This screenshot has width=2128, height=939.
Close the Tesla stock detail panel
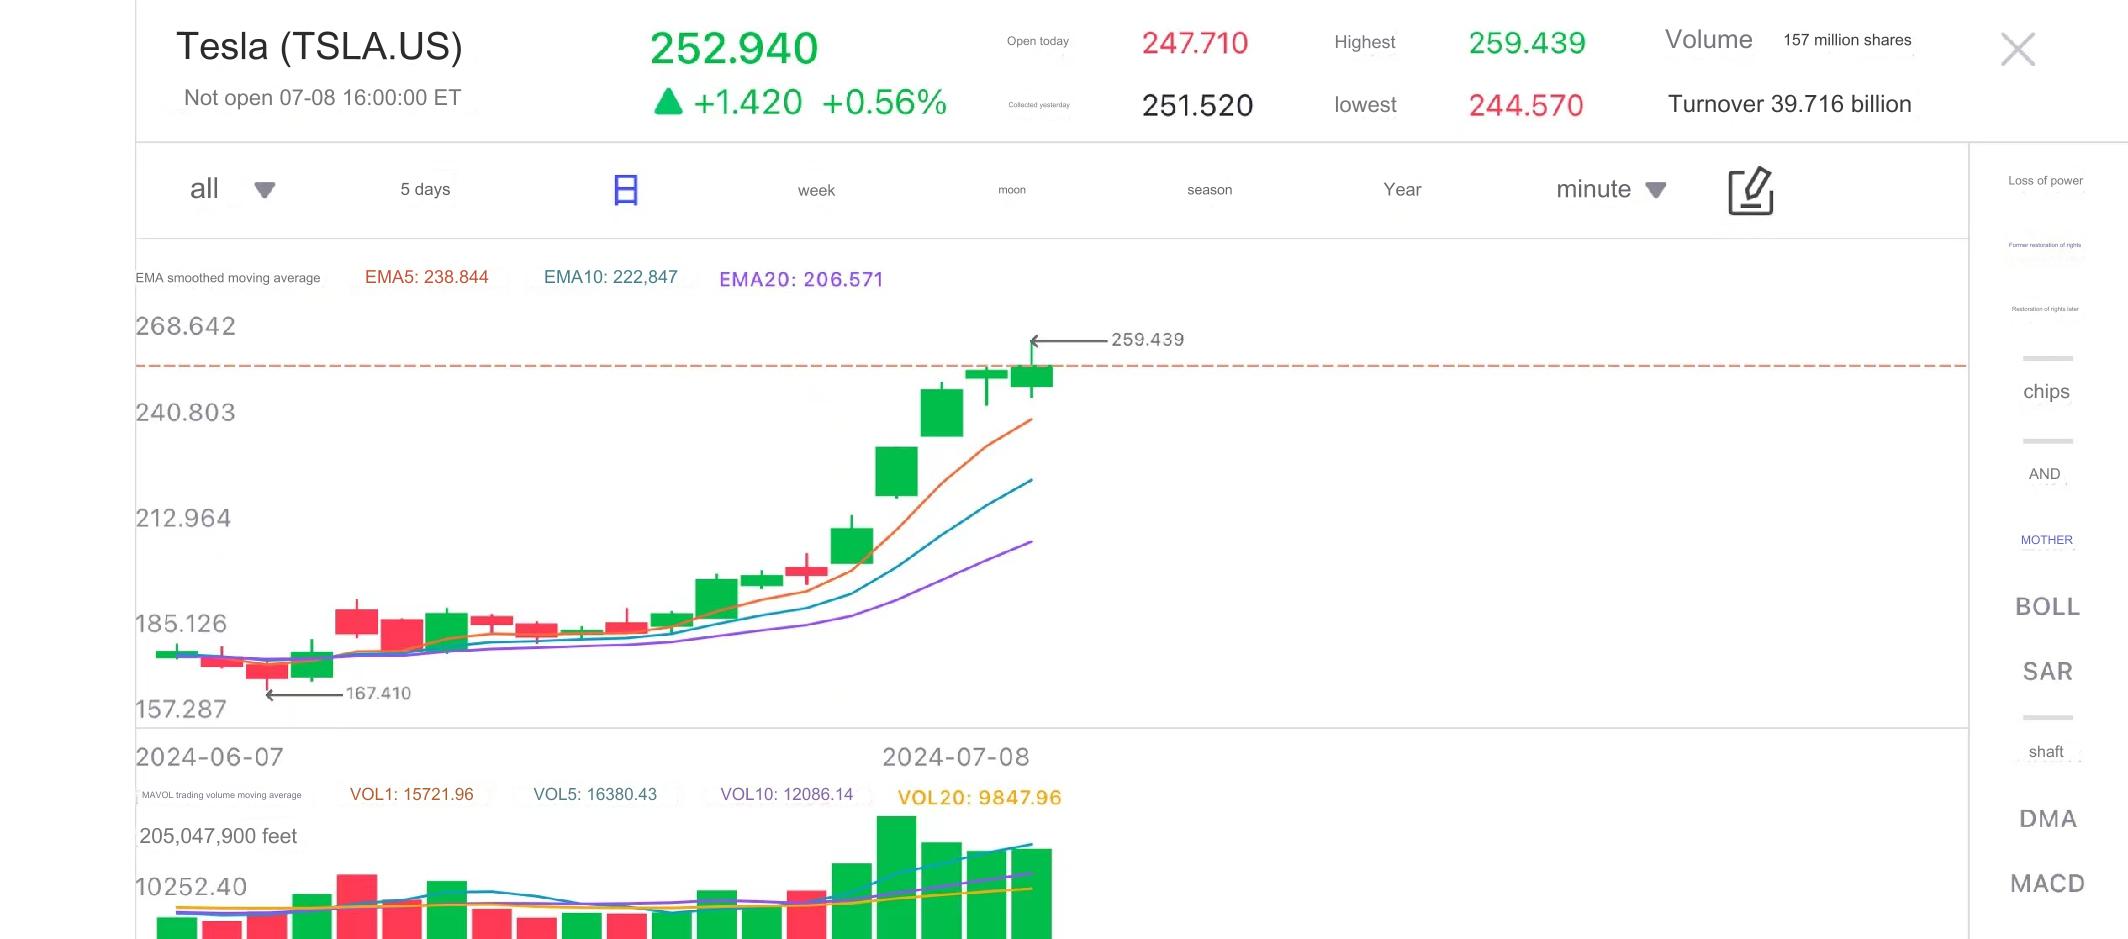click(x=2017, y=49)
